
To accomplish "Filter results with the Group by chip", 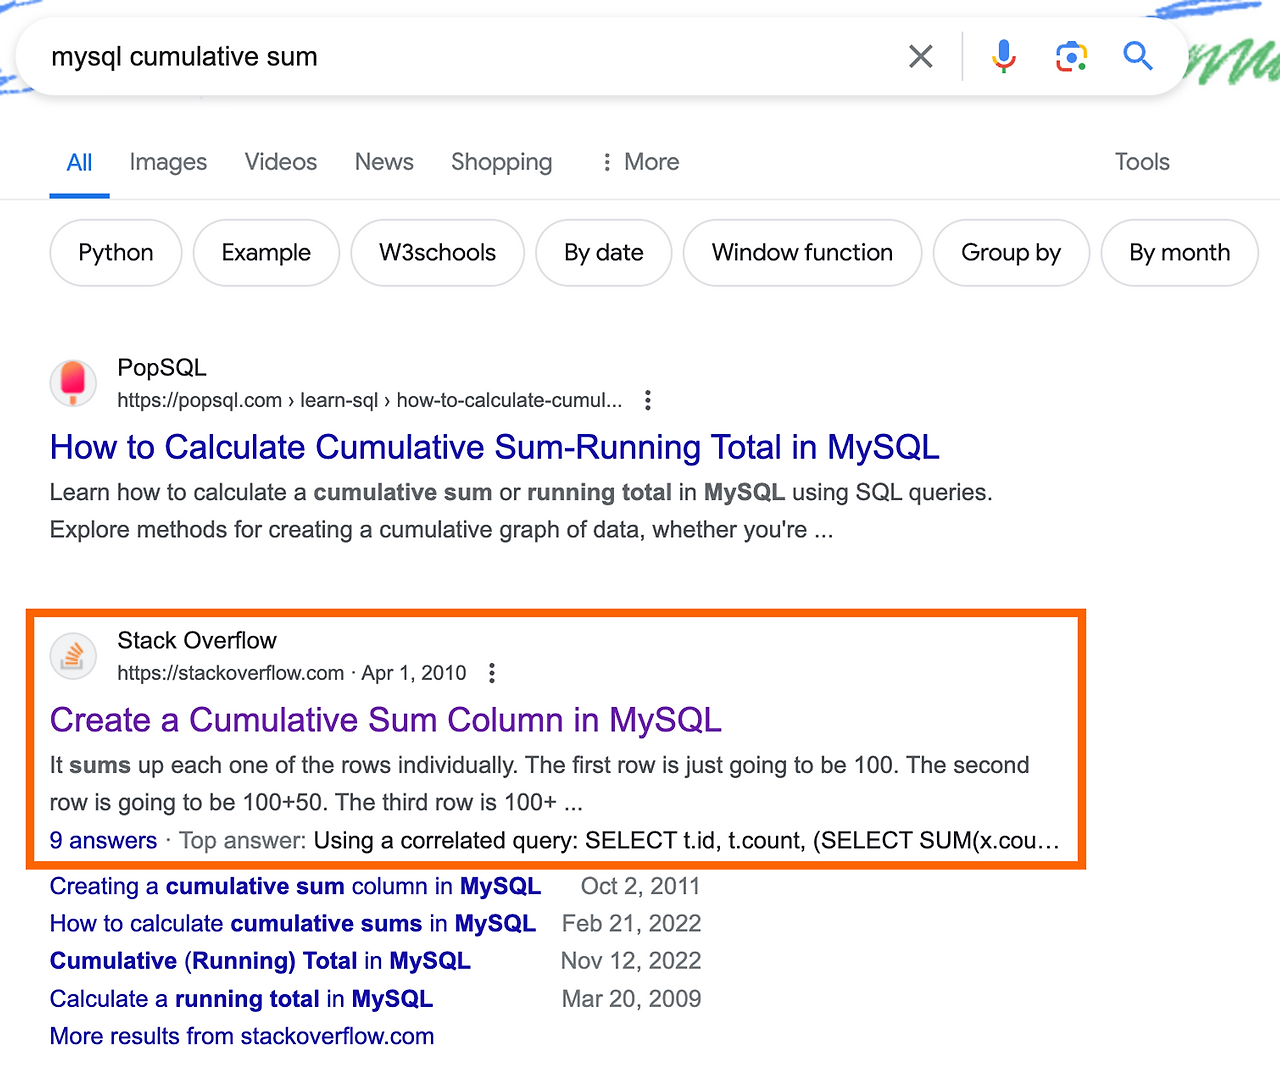I will tap(1011, 253).
